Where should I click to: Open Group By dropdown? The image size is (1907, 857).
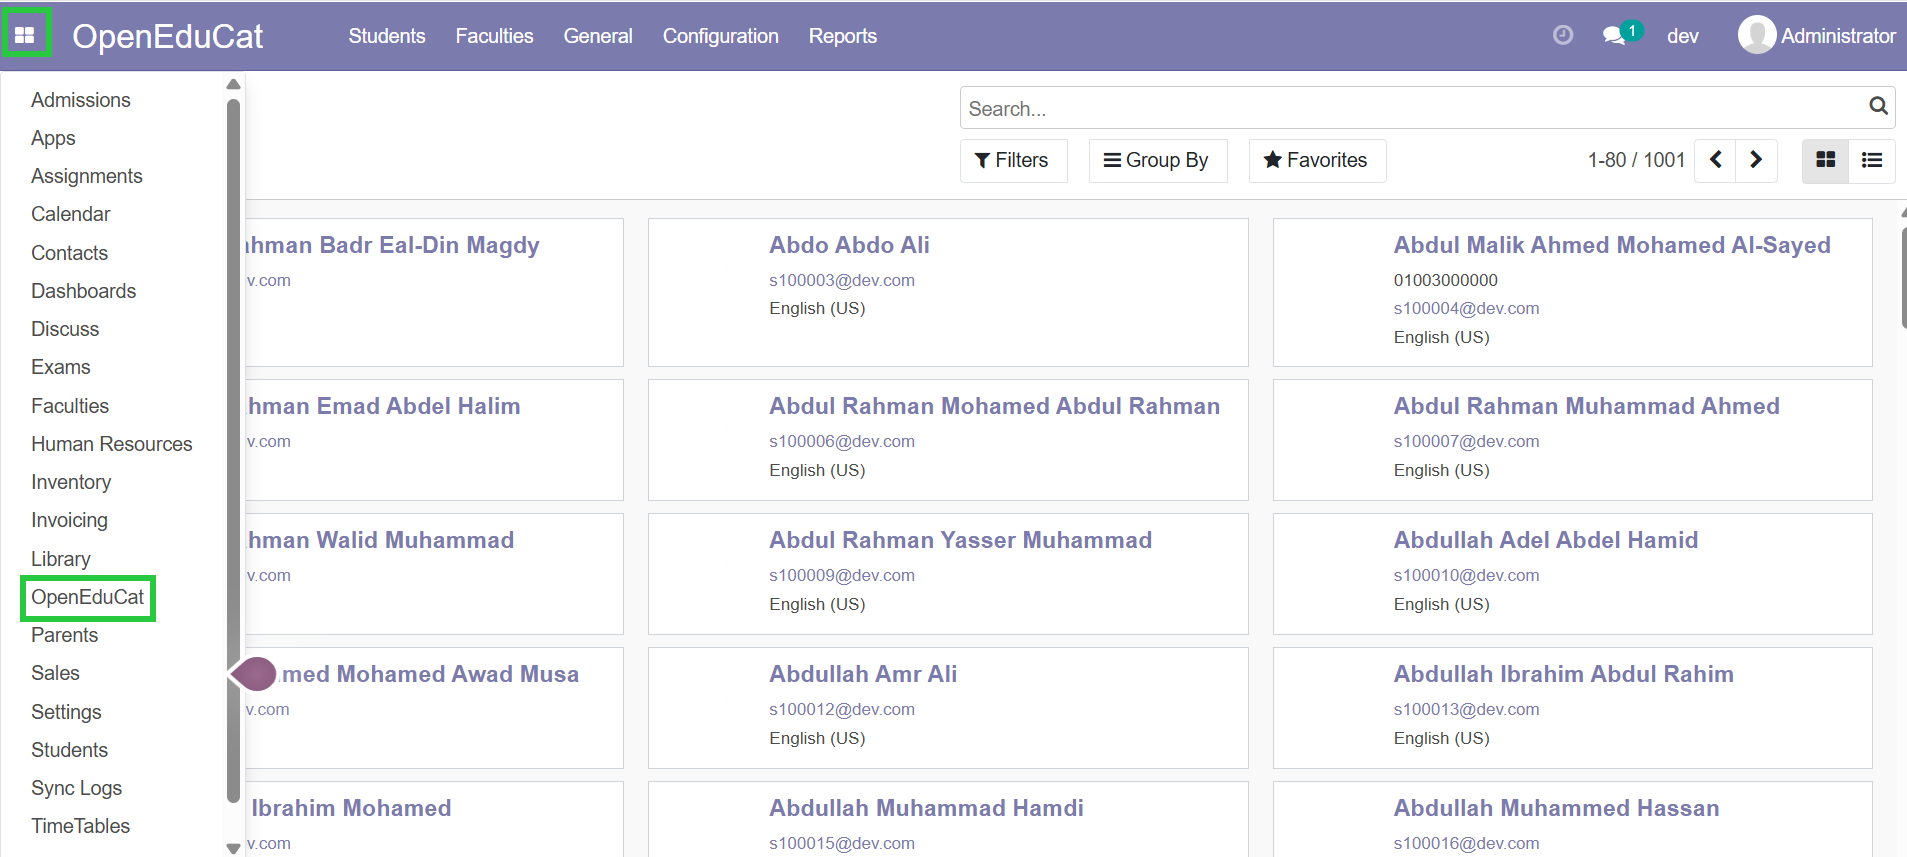click(1157, 160)
